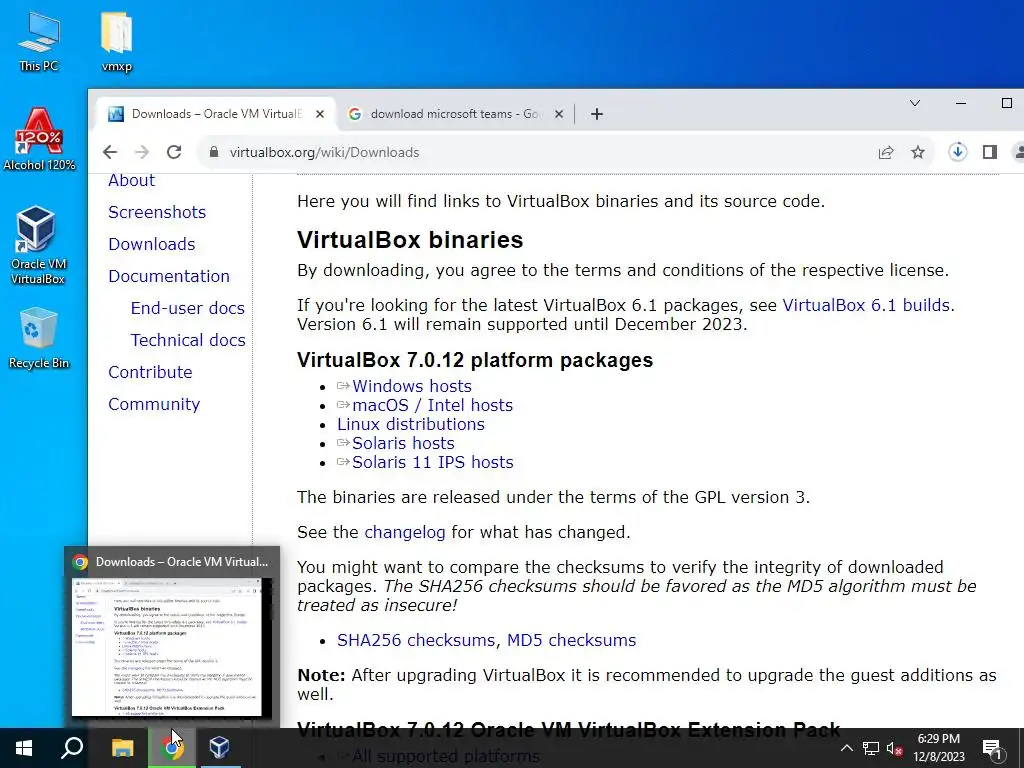
Task: Open Oracle VM VirtualBox desktop shortcut
Action: (38, 246)
